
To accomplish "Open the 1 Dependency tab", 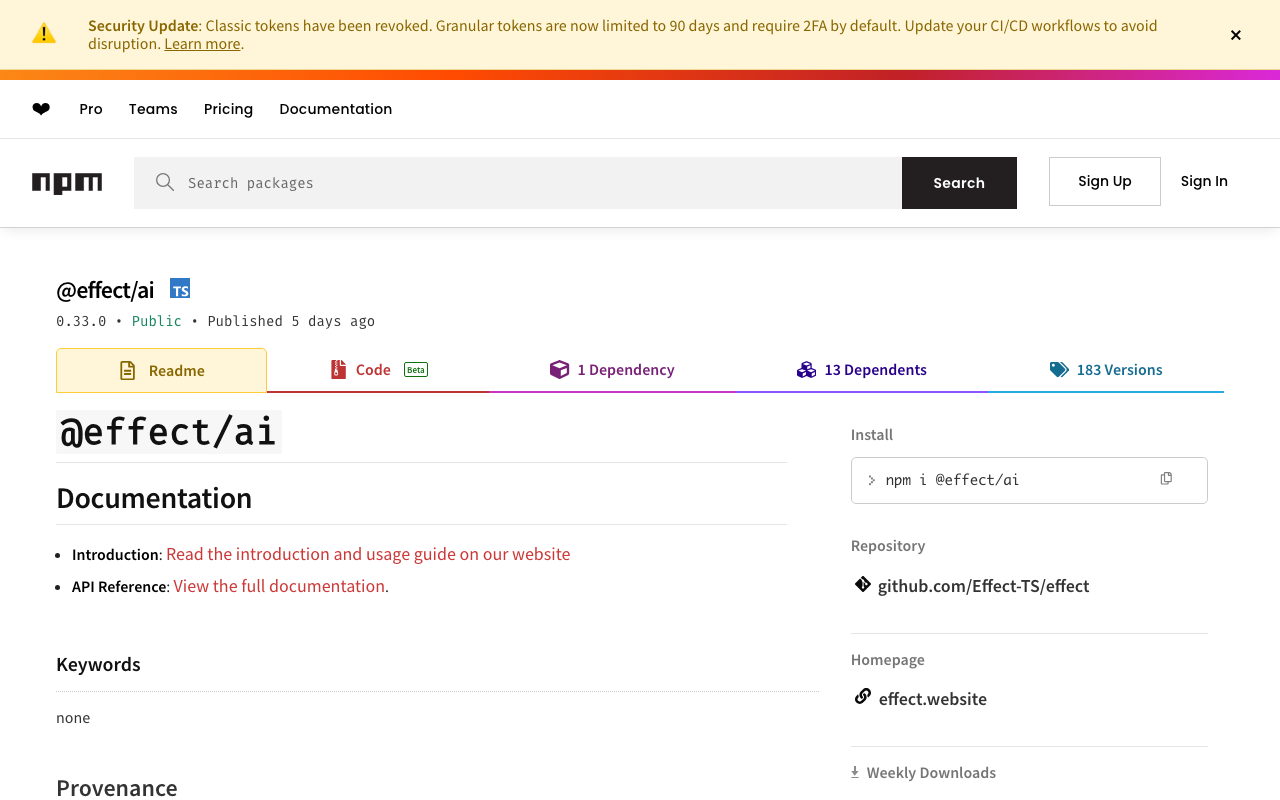I will (x=612, y=370).
